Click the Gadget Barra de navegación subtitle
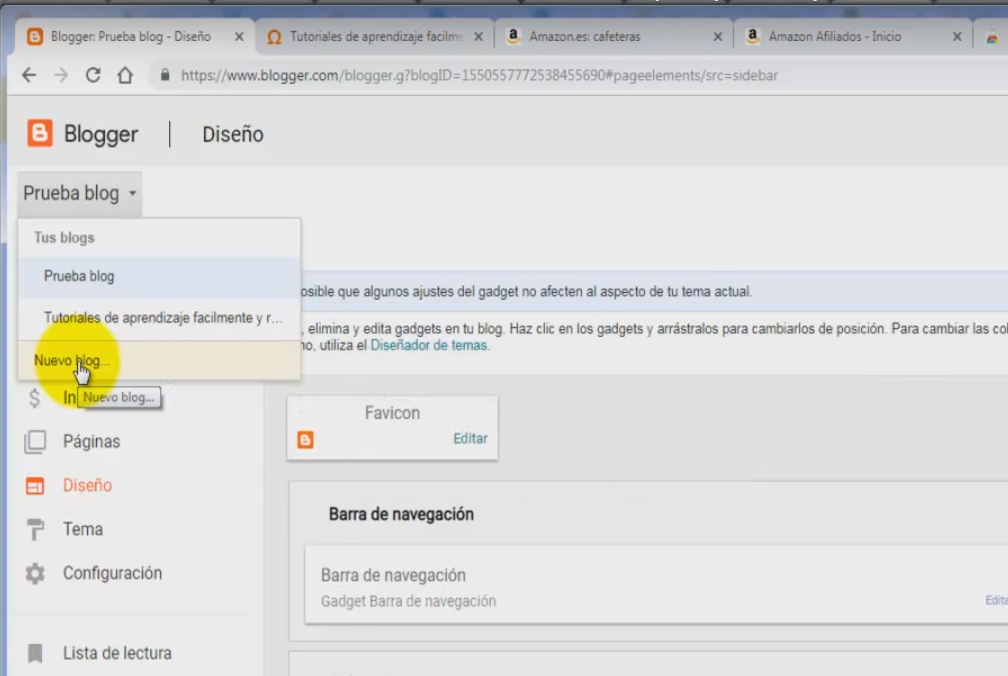This screenshot has height=676, width=1008. click(408, 601)
